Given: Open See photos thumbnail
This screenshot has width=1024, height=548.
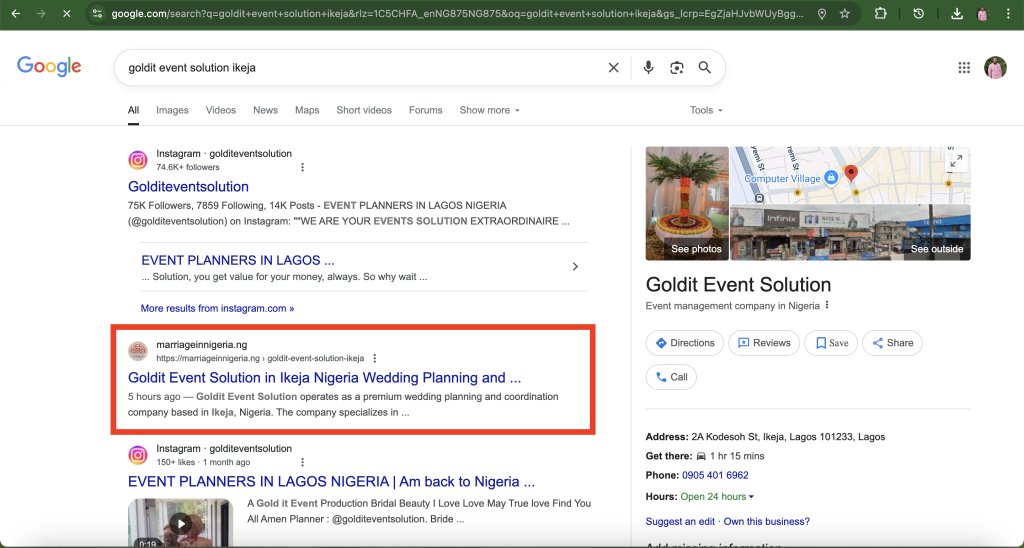Looking at the screenshot, I should 687,203.
